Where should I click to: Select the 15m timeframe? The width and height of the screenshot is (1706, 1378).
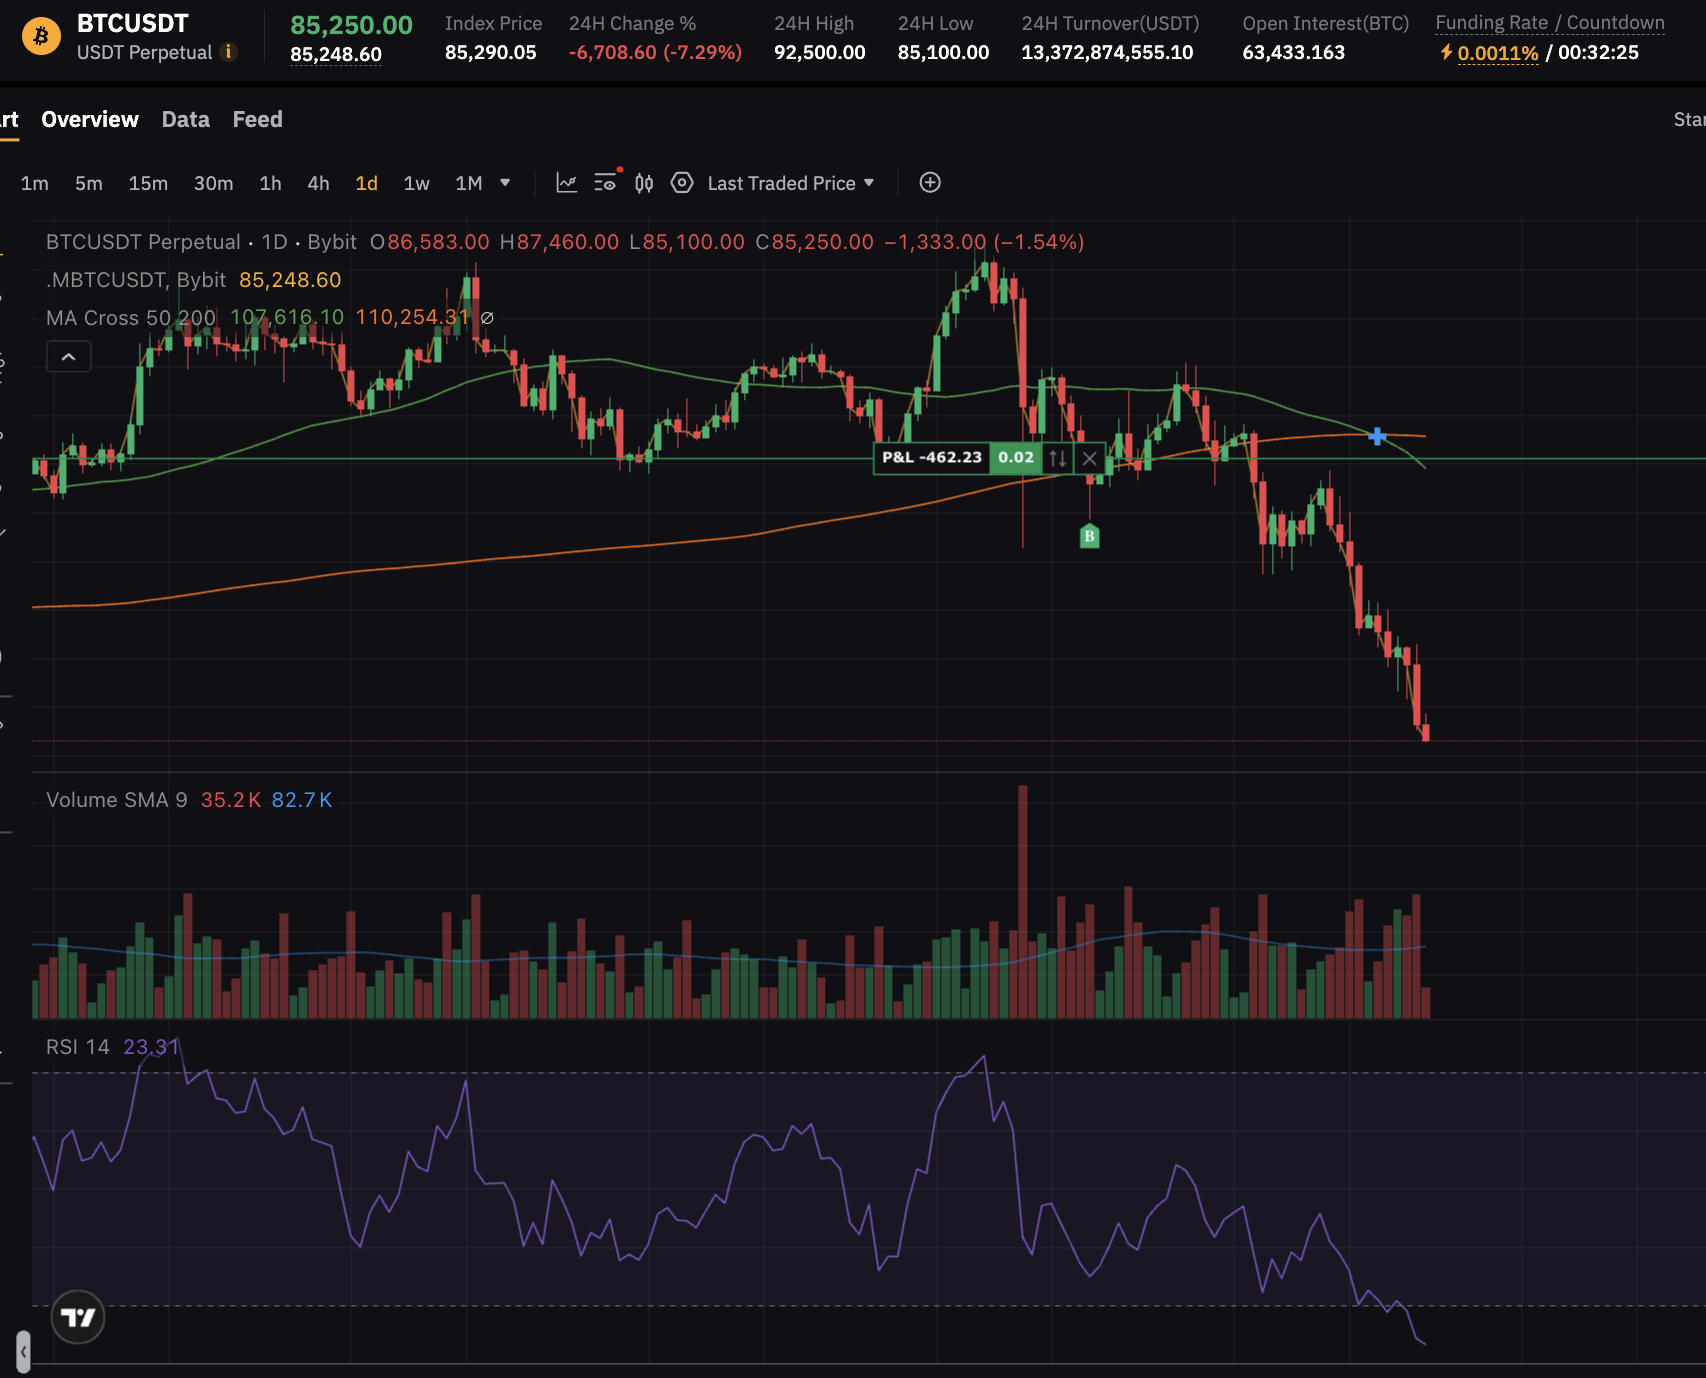[x=148, y=183]
